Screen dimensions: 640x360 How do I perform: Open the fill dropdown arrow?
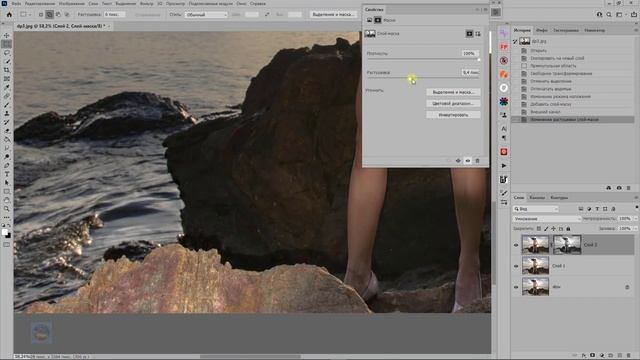pyautogui.click(x=635, y=229)
